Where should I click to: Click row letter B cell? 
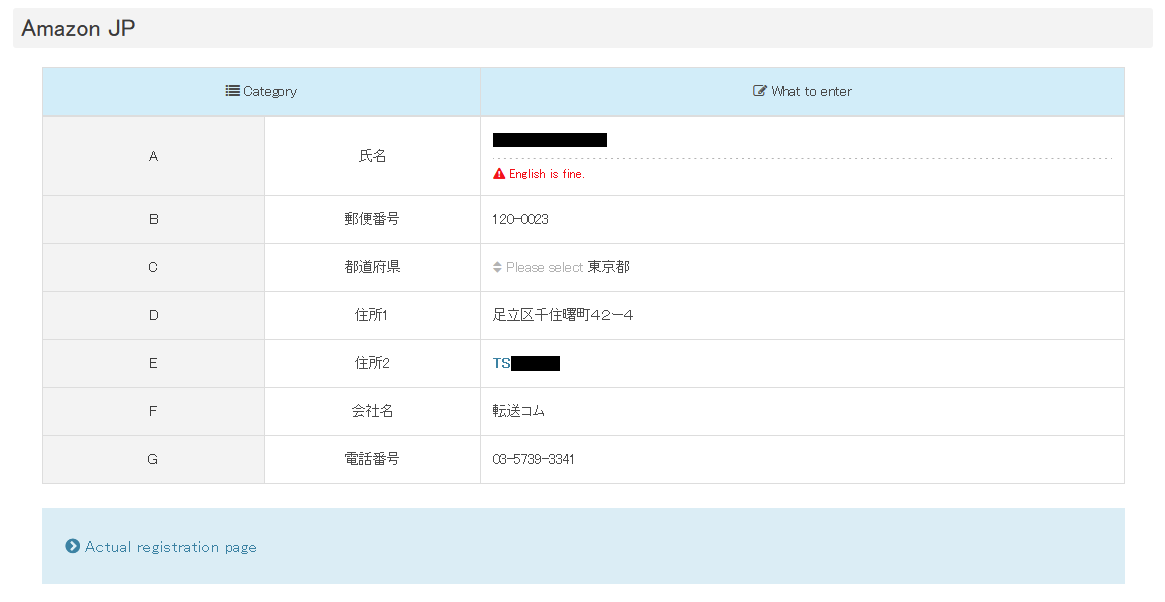click(x=153, y=219)
